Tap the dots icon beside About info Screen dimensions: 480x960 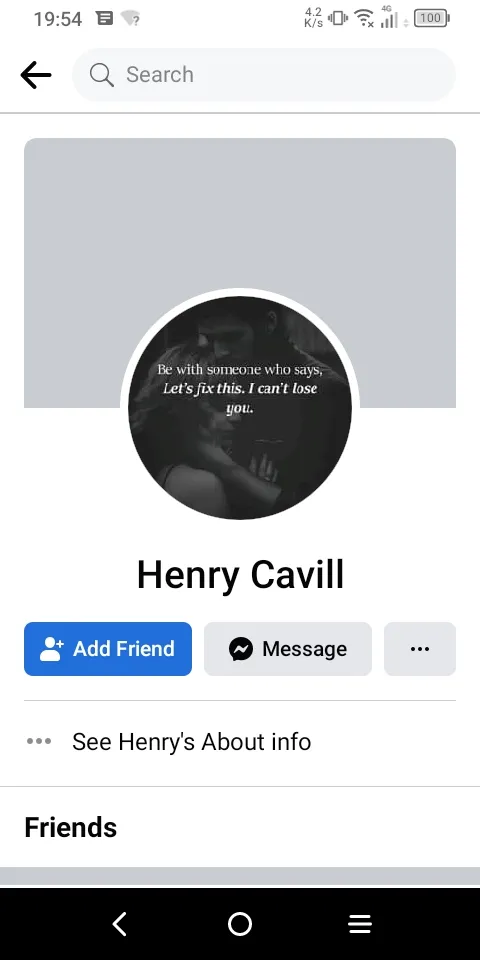click(x=39, y=741)
